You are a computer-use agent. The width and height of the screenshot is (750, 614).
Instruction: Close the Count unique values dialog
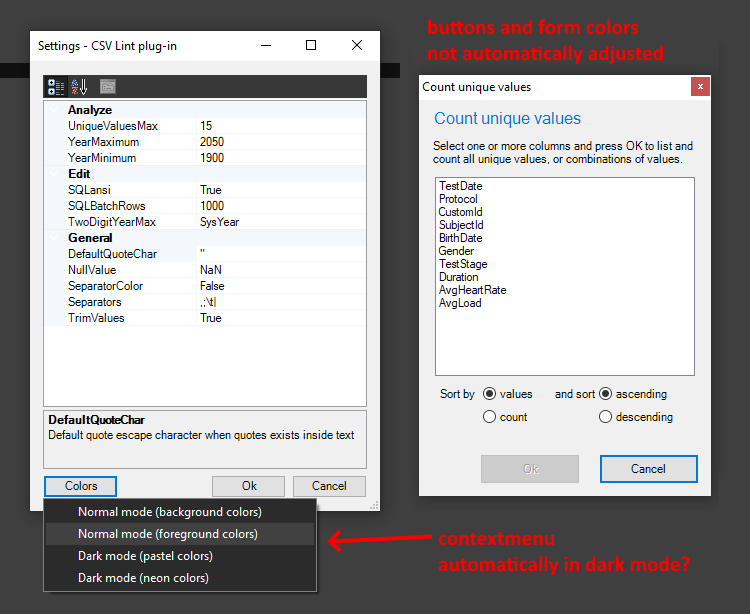[x=700, y=87]
